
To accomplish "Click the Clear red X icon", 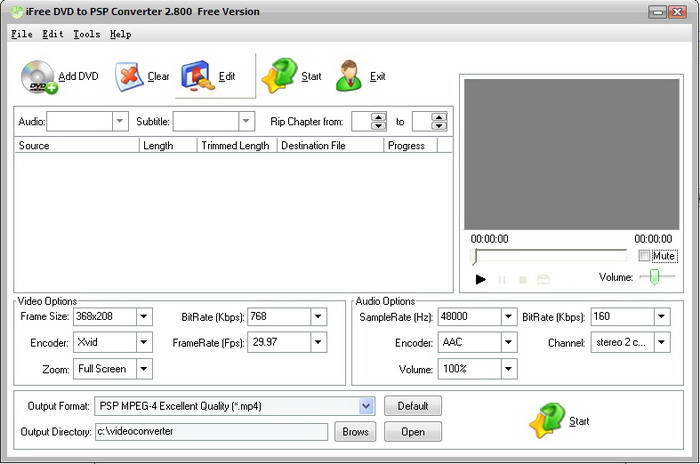I will [x=129, y=76].
